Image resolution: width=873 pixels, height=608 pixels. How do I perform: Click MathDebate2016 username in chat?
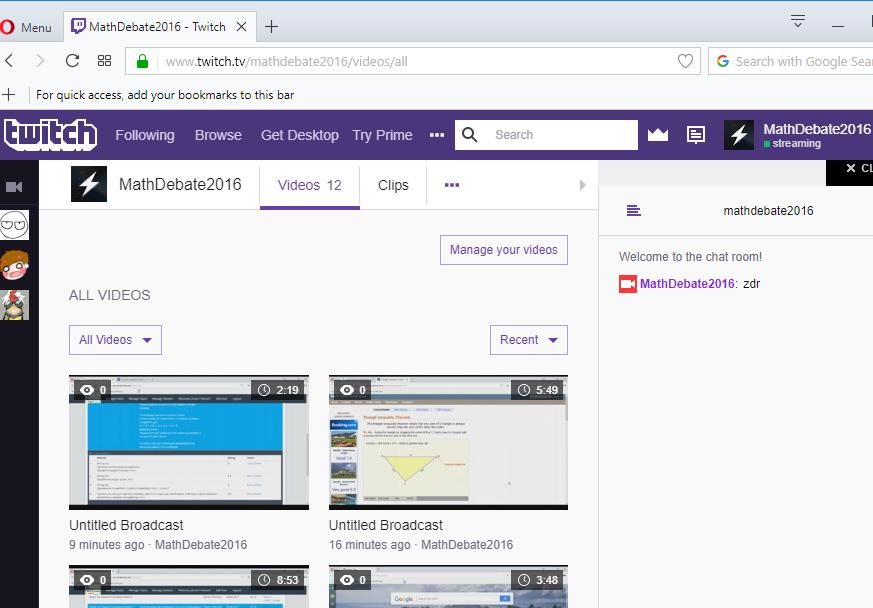point(687,284)
